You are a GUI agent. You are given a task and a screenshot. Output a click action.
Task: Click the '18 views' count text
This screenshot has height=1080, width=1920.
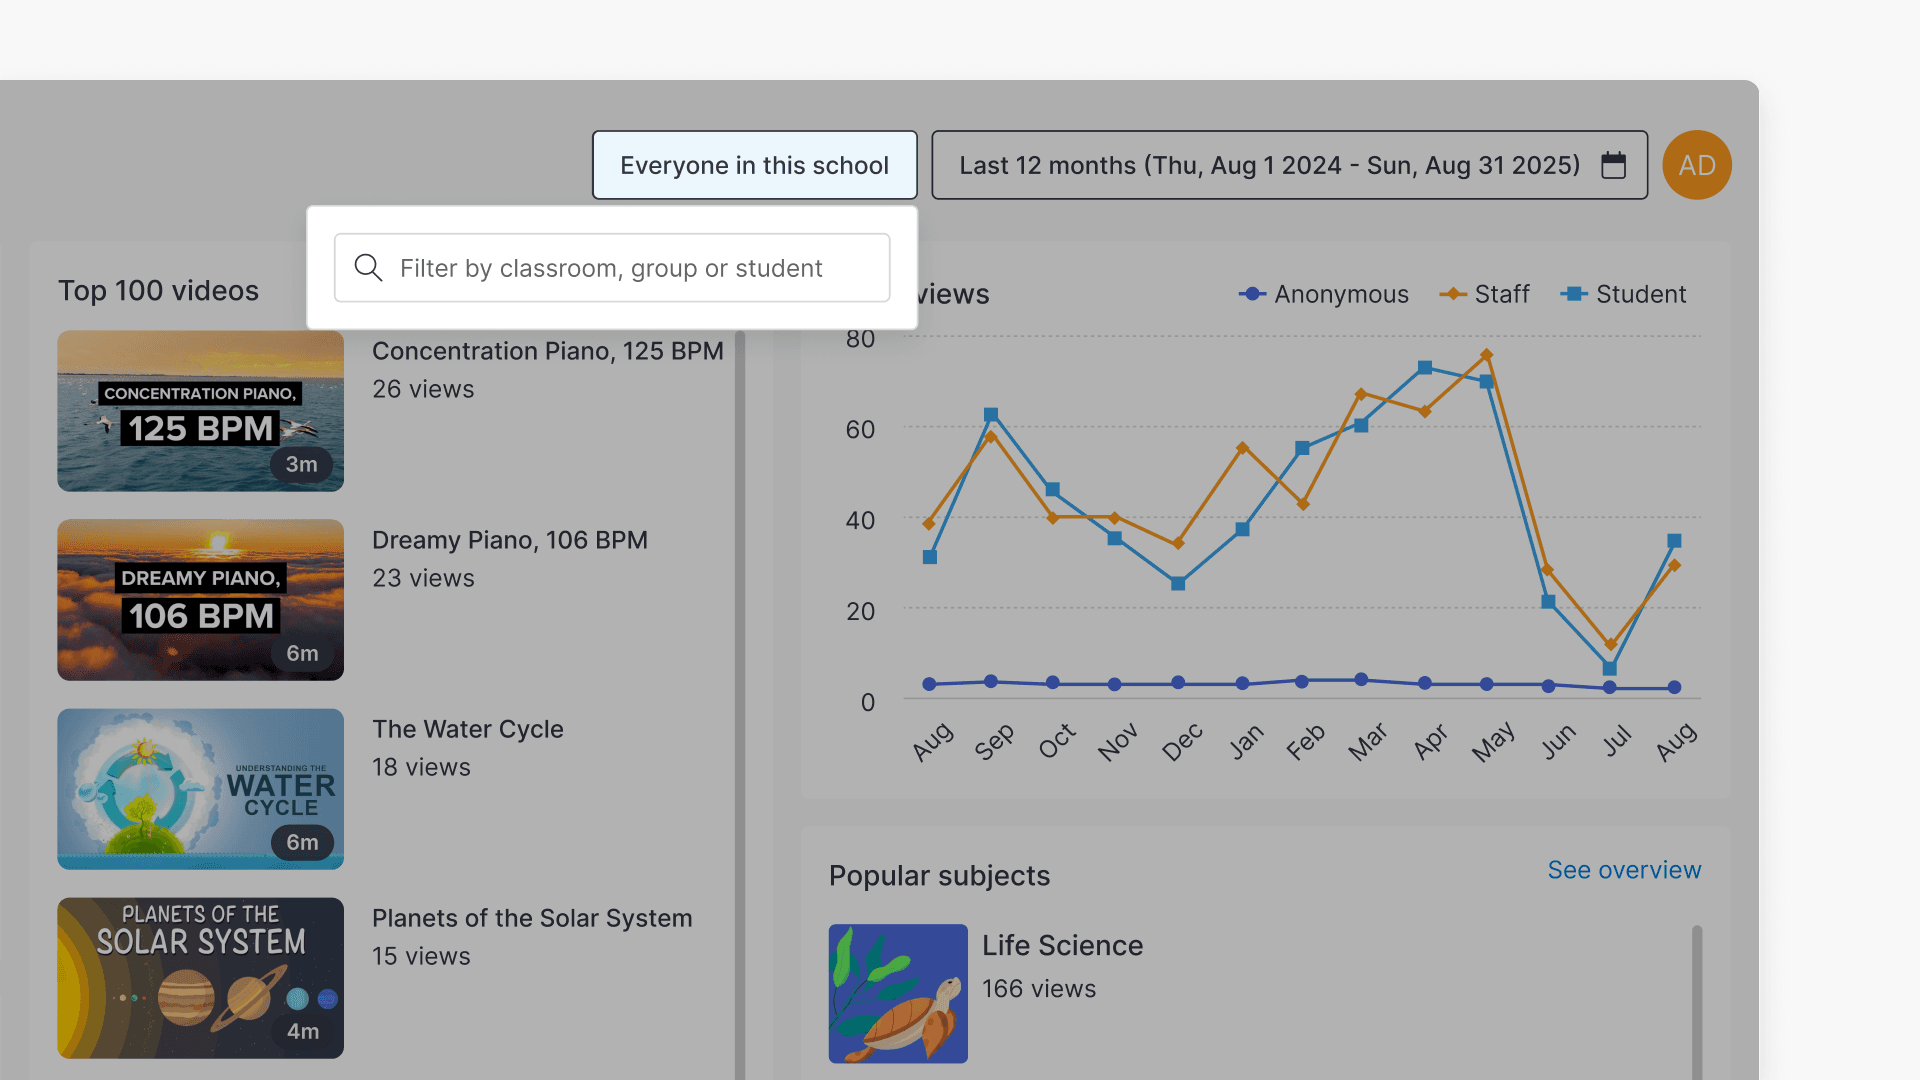pos(421,767)
